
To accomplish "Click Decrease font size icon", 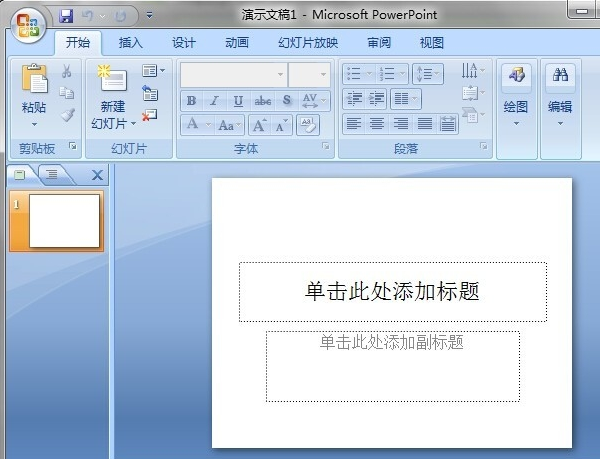I will 282,125.
